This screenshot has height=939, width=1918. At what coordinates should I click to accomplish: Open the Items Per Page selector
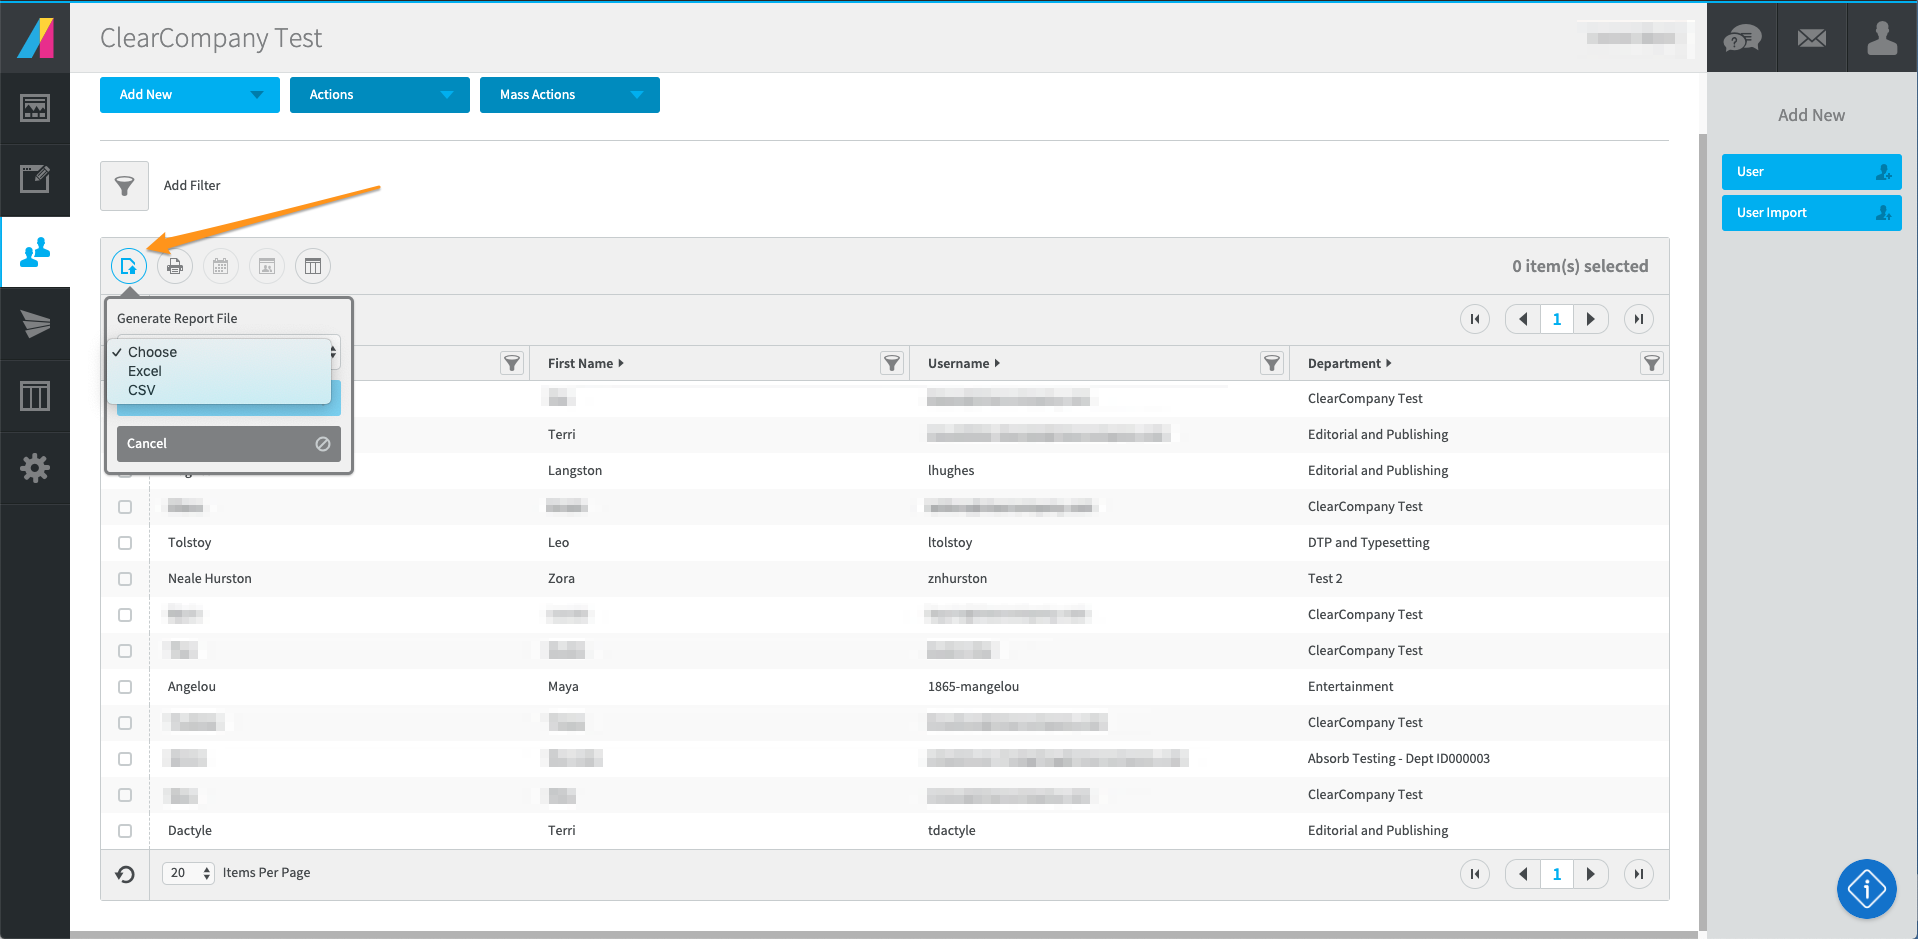click(x=188, y=873)
